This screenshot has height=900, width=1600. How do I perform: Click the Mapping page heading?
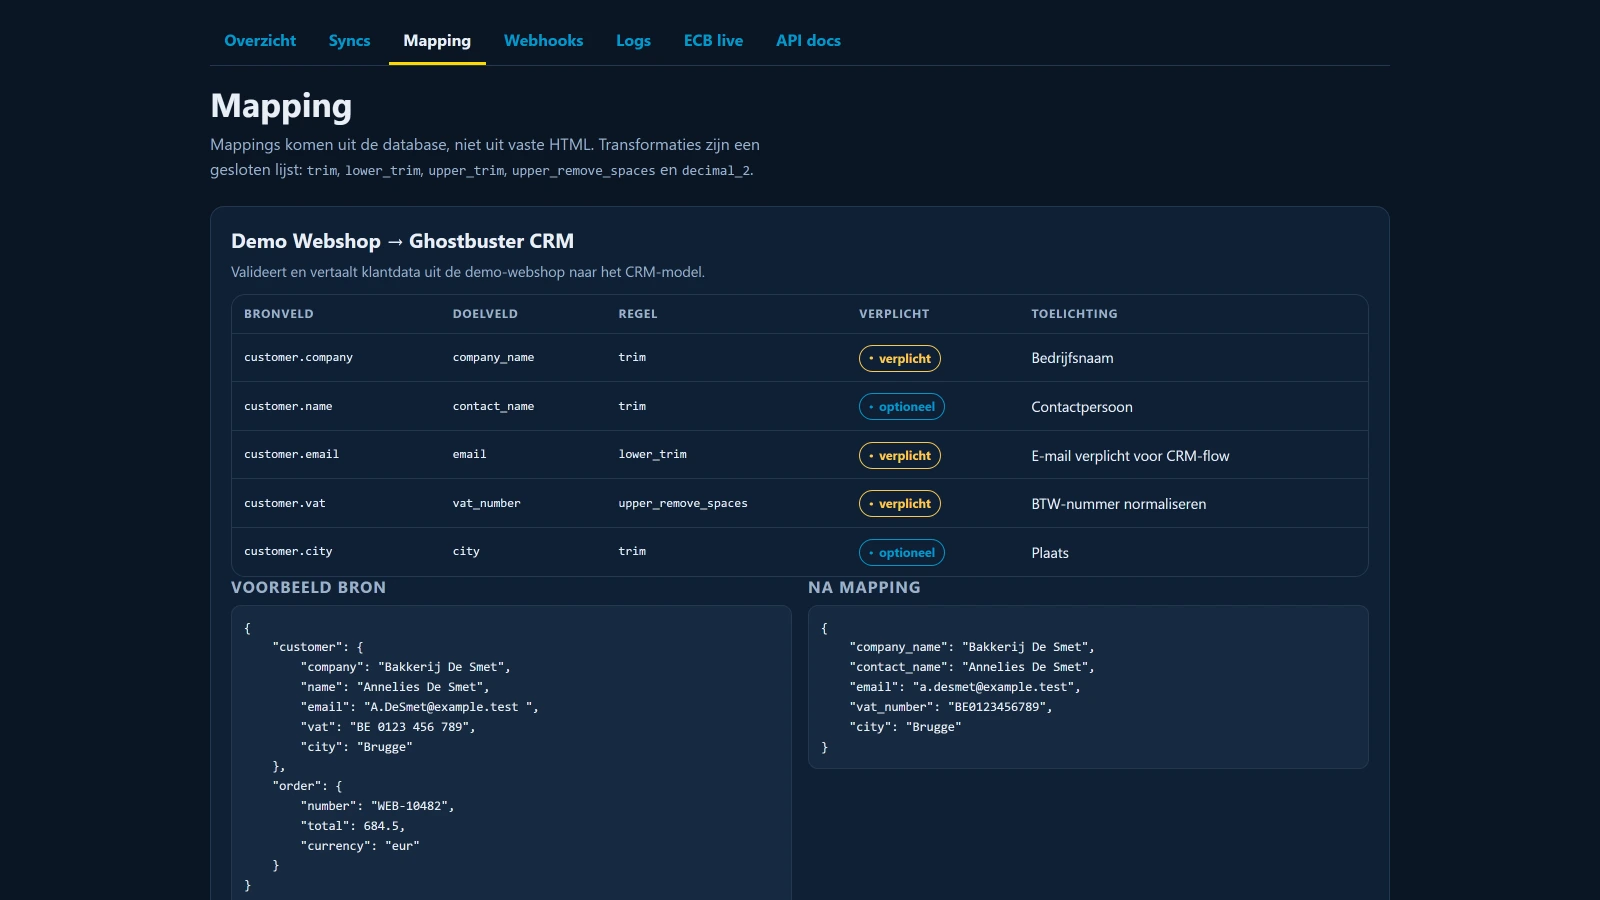(x=281, y=106)
